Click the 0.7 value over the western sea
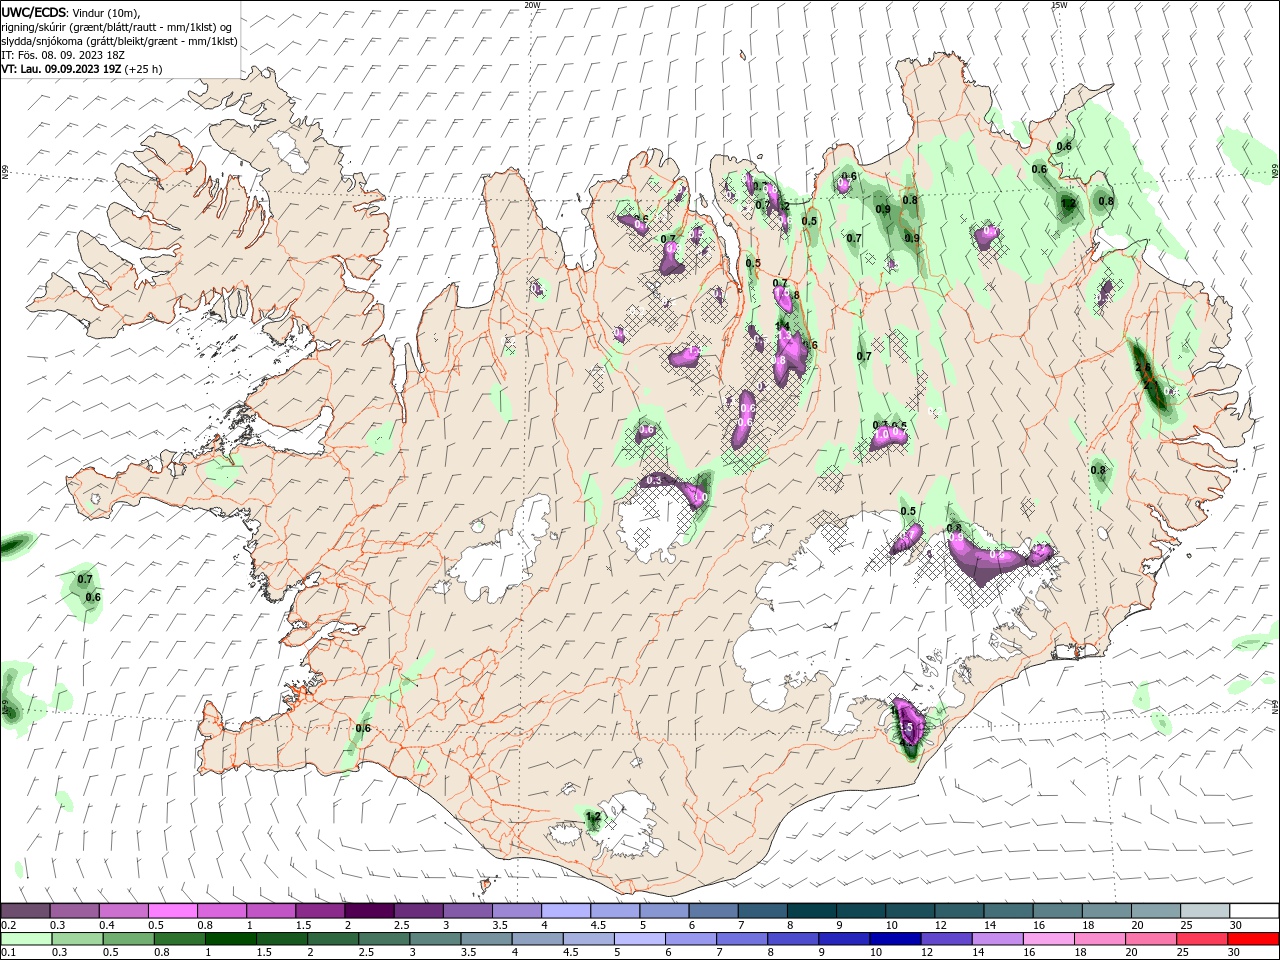 pyautogui.click(x=85, y=579)
